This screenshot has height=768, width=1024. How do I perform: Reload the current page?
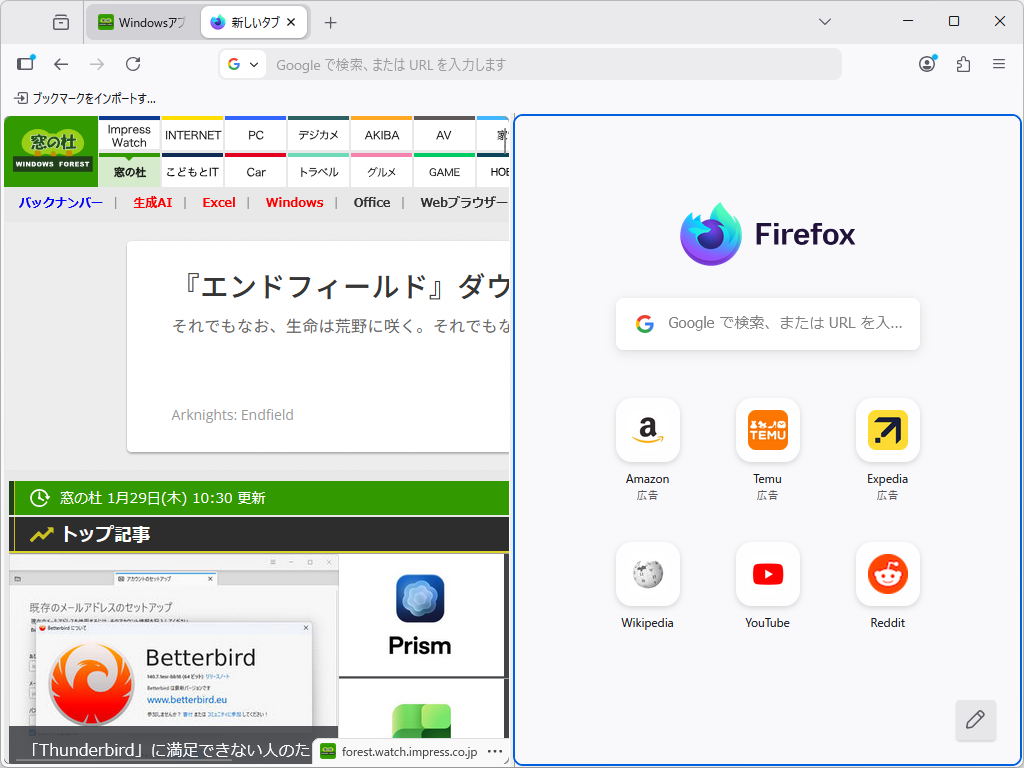coord(133,63)
